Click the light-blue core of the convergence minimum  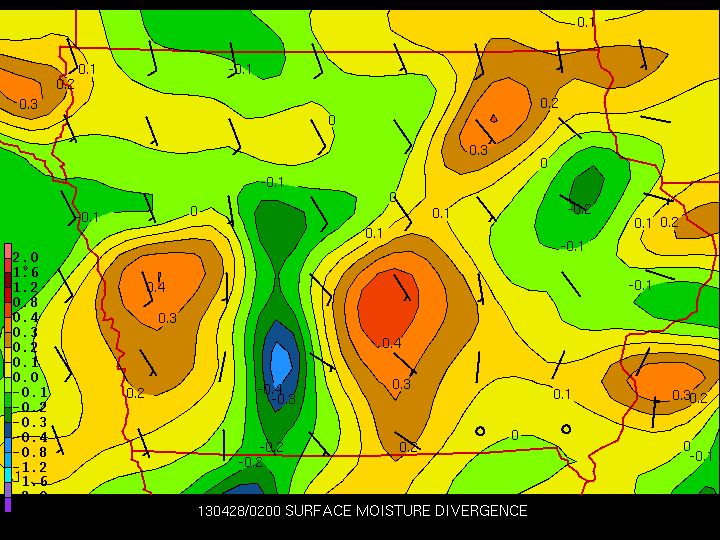[281, 360]
